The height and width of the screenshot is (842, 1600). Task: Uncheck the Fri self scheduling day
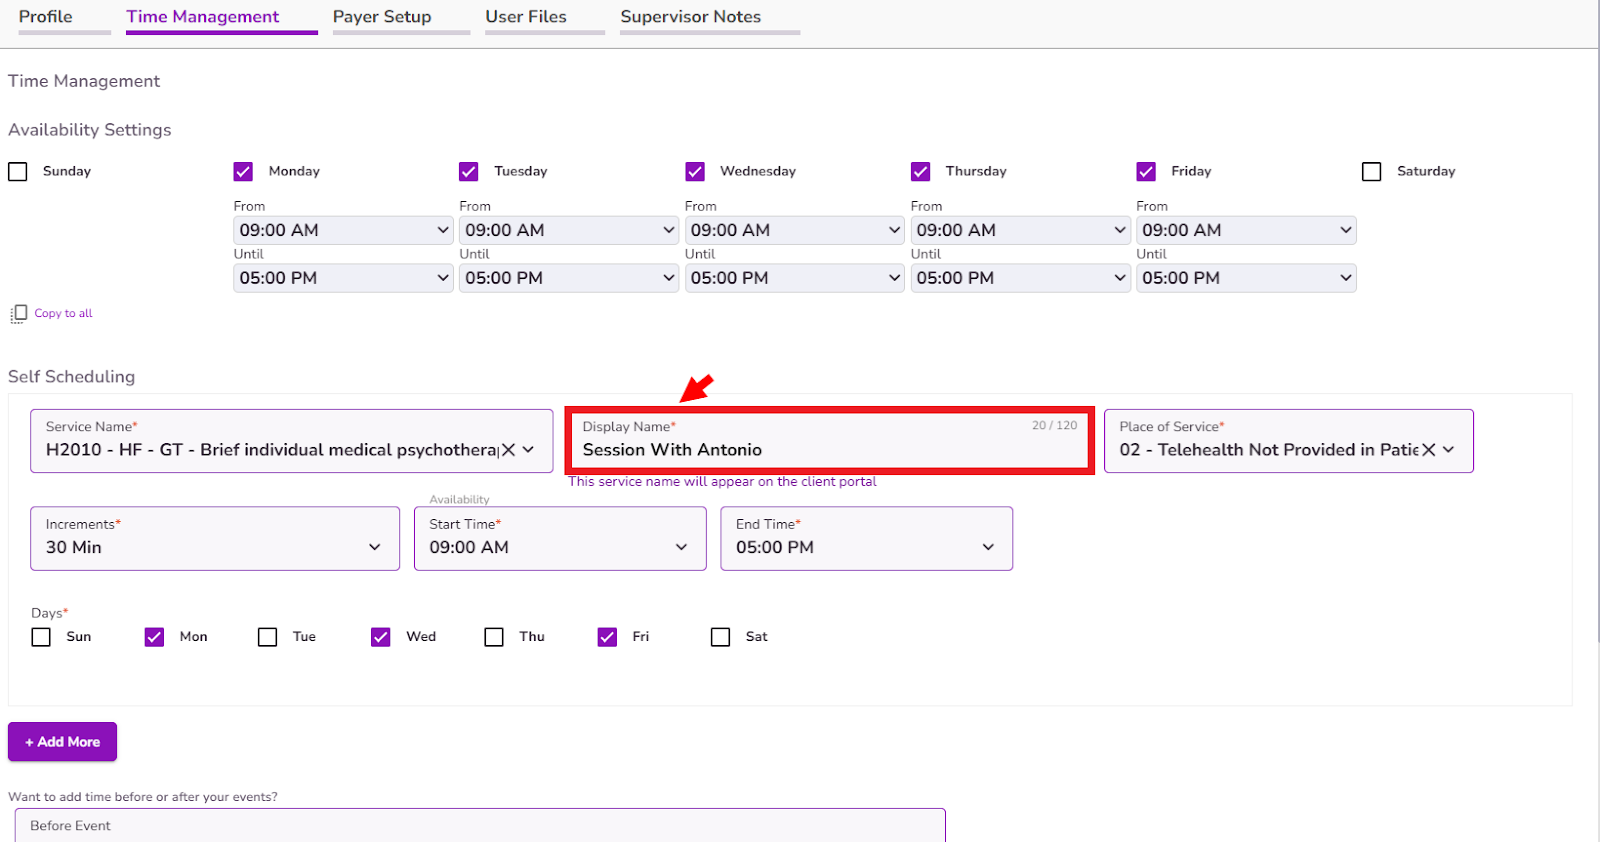tap(607, 637)
